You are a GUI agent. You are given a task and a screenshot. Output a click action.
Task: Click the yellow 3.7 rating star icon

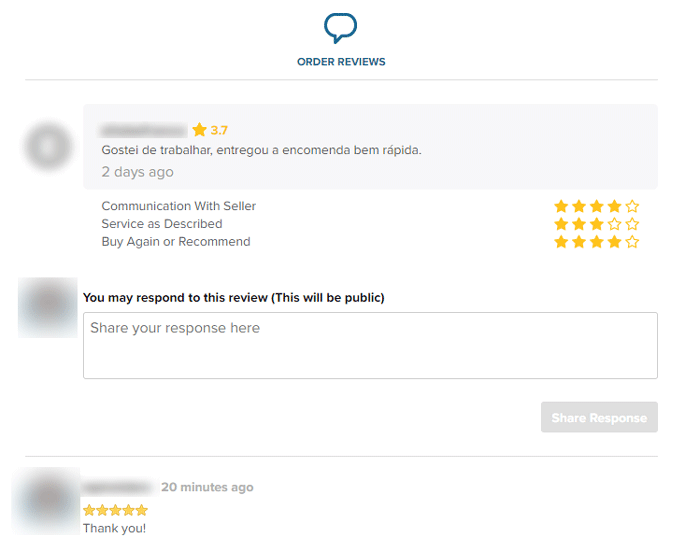[200, 130]
